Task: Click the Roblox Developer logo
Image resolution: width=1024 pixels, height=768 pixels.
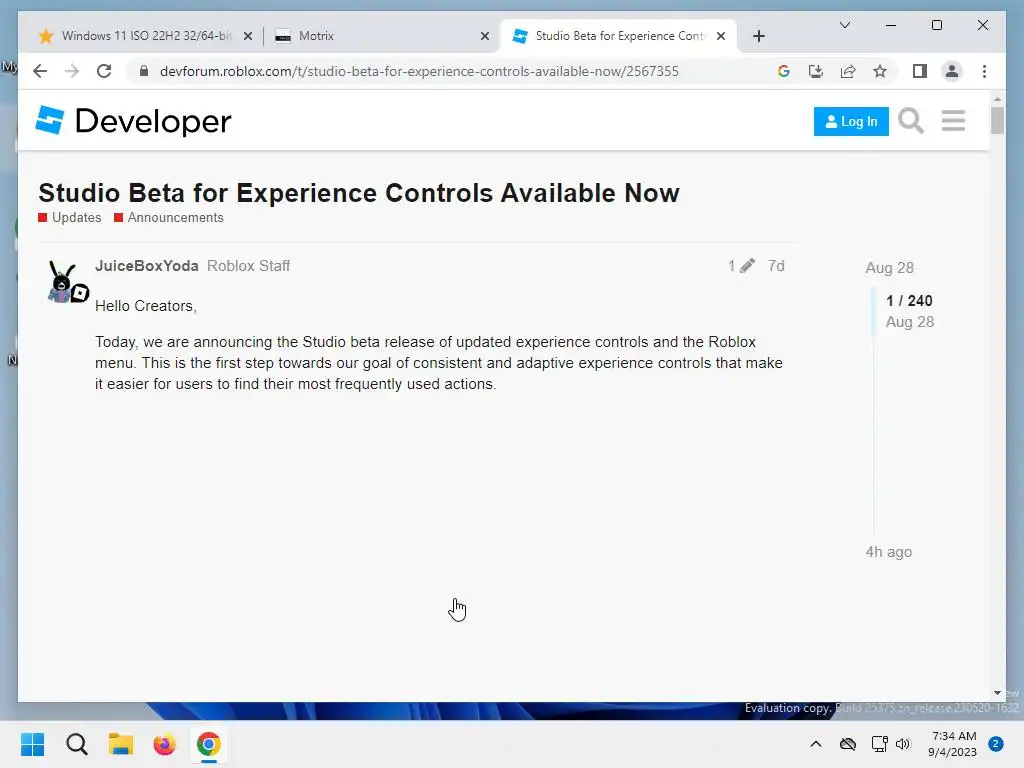Action: click(x=134, y=121)
